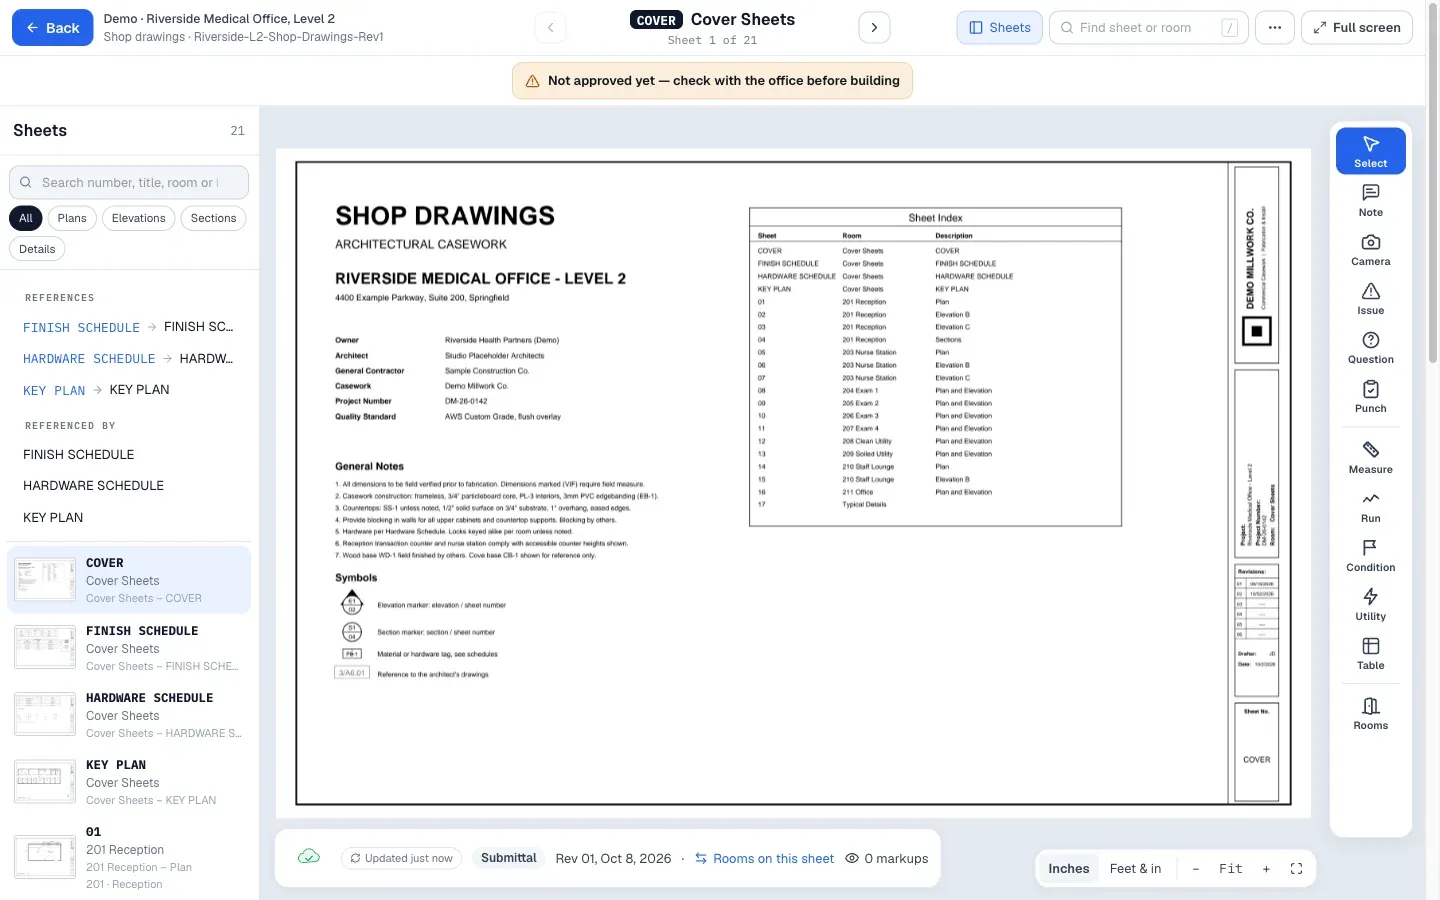
Task: Filter sheets by Details
Action: pos(37,249)
